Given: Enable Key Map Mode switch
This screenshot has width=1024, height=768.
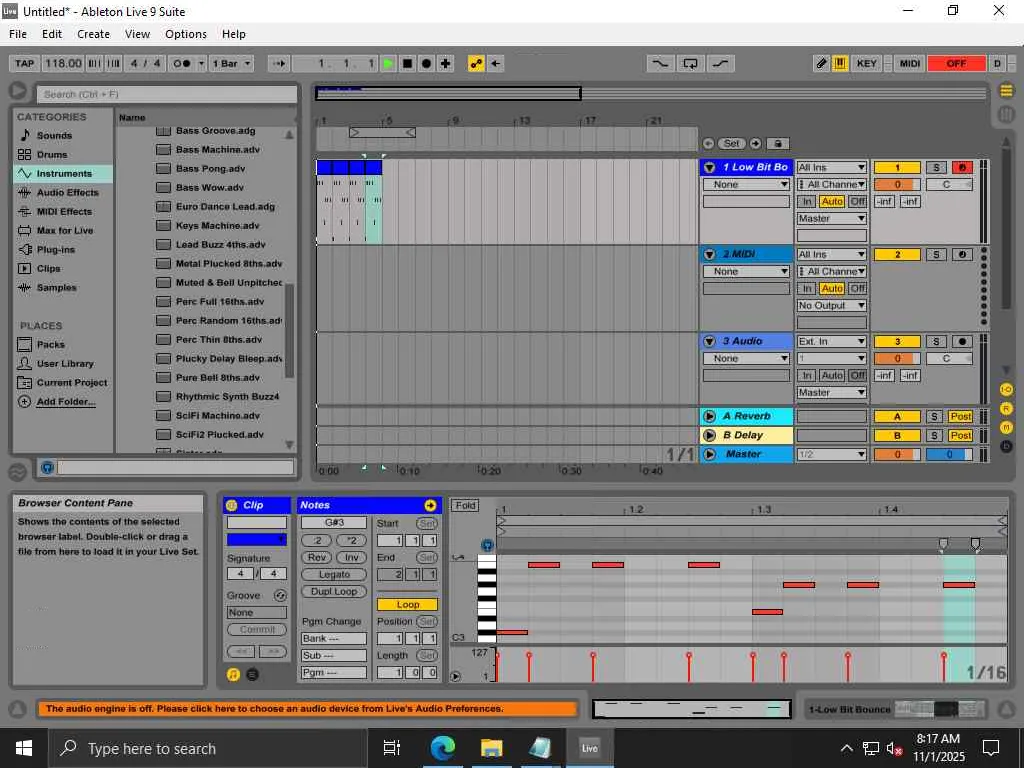Looking at the screenshot, I should (867, 63).
